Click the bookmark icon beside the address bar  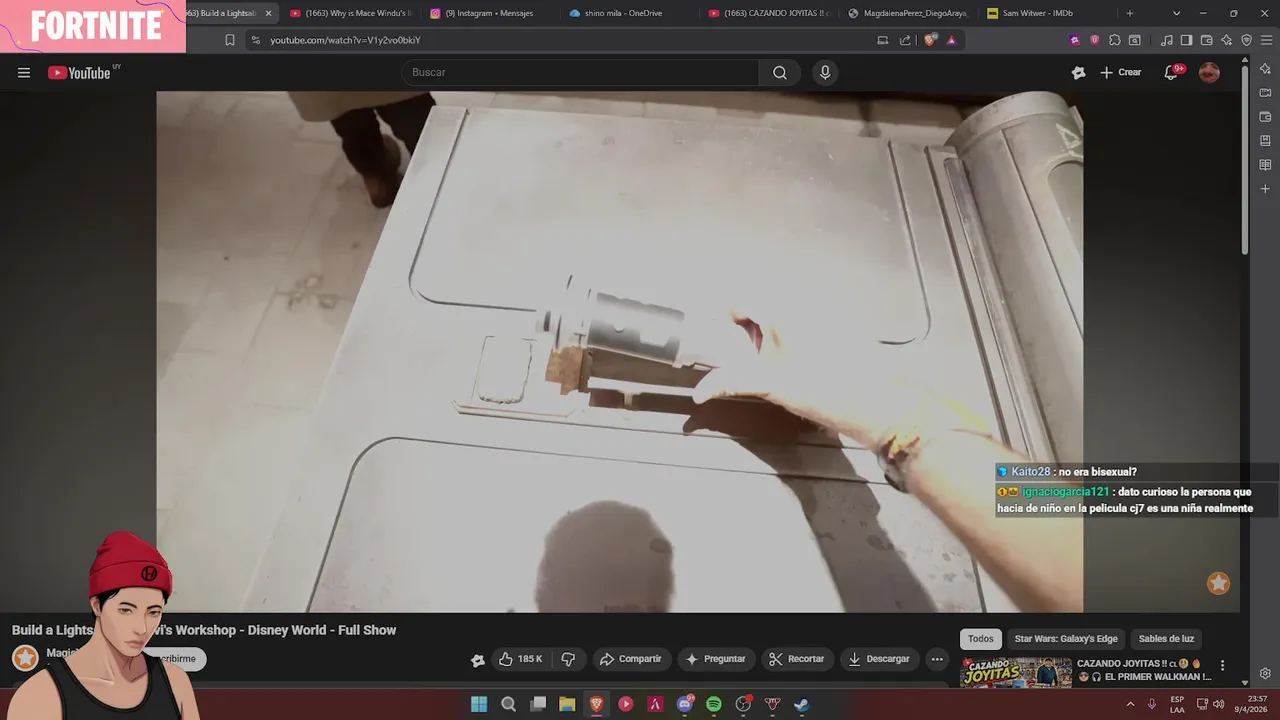(x=230, y=40)
